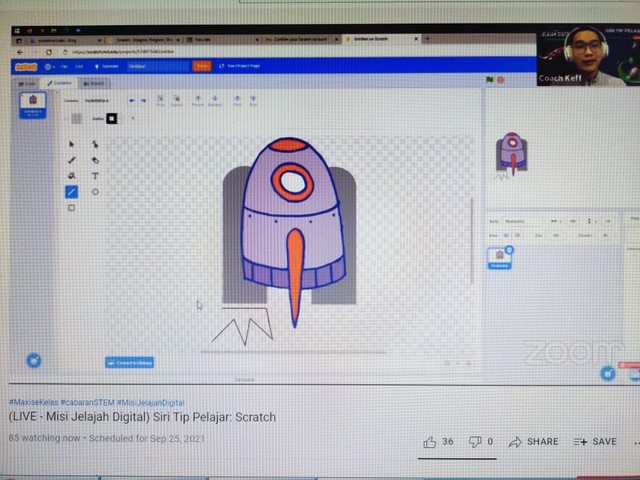Click SHARE below the video
The image size is (640, 480).
(533, 441)
